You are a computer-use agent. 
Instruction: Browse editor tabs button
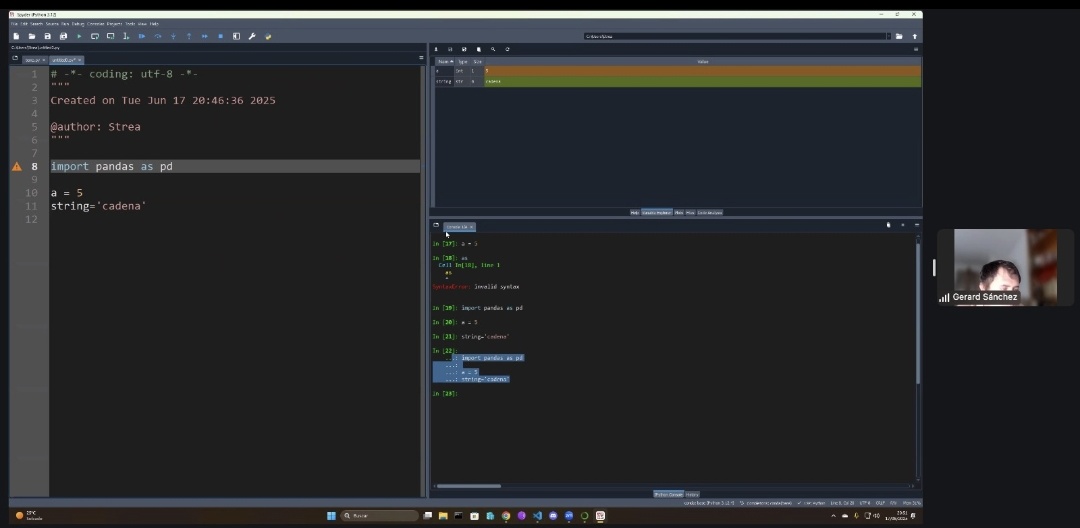(x=15, y=59)
